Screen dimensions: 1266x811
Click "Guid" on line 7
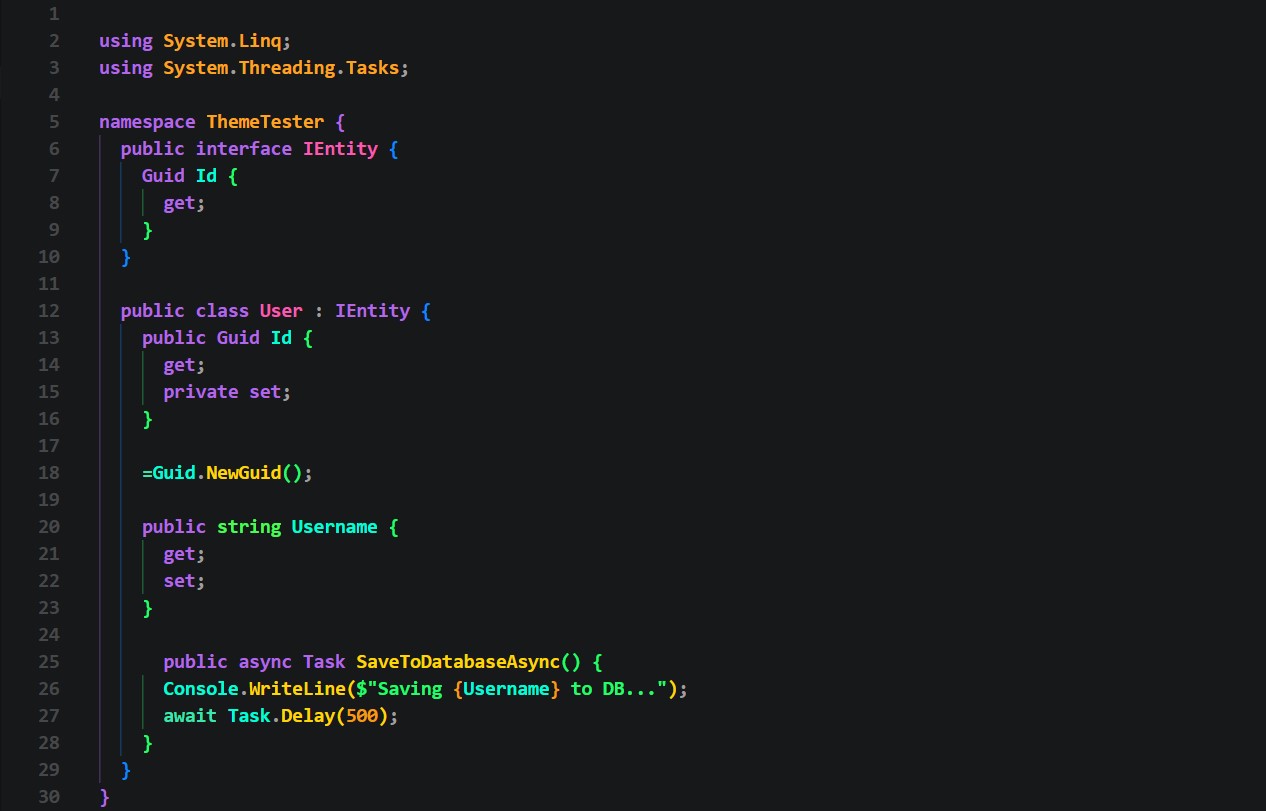[x=163, y=176]
